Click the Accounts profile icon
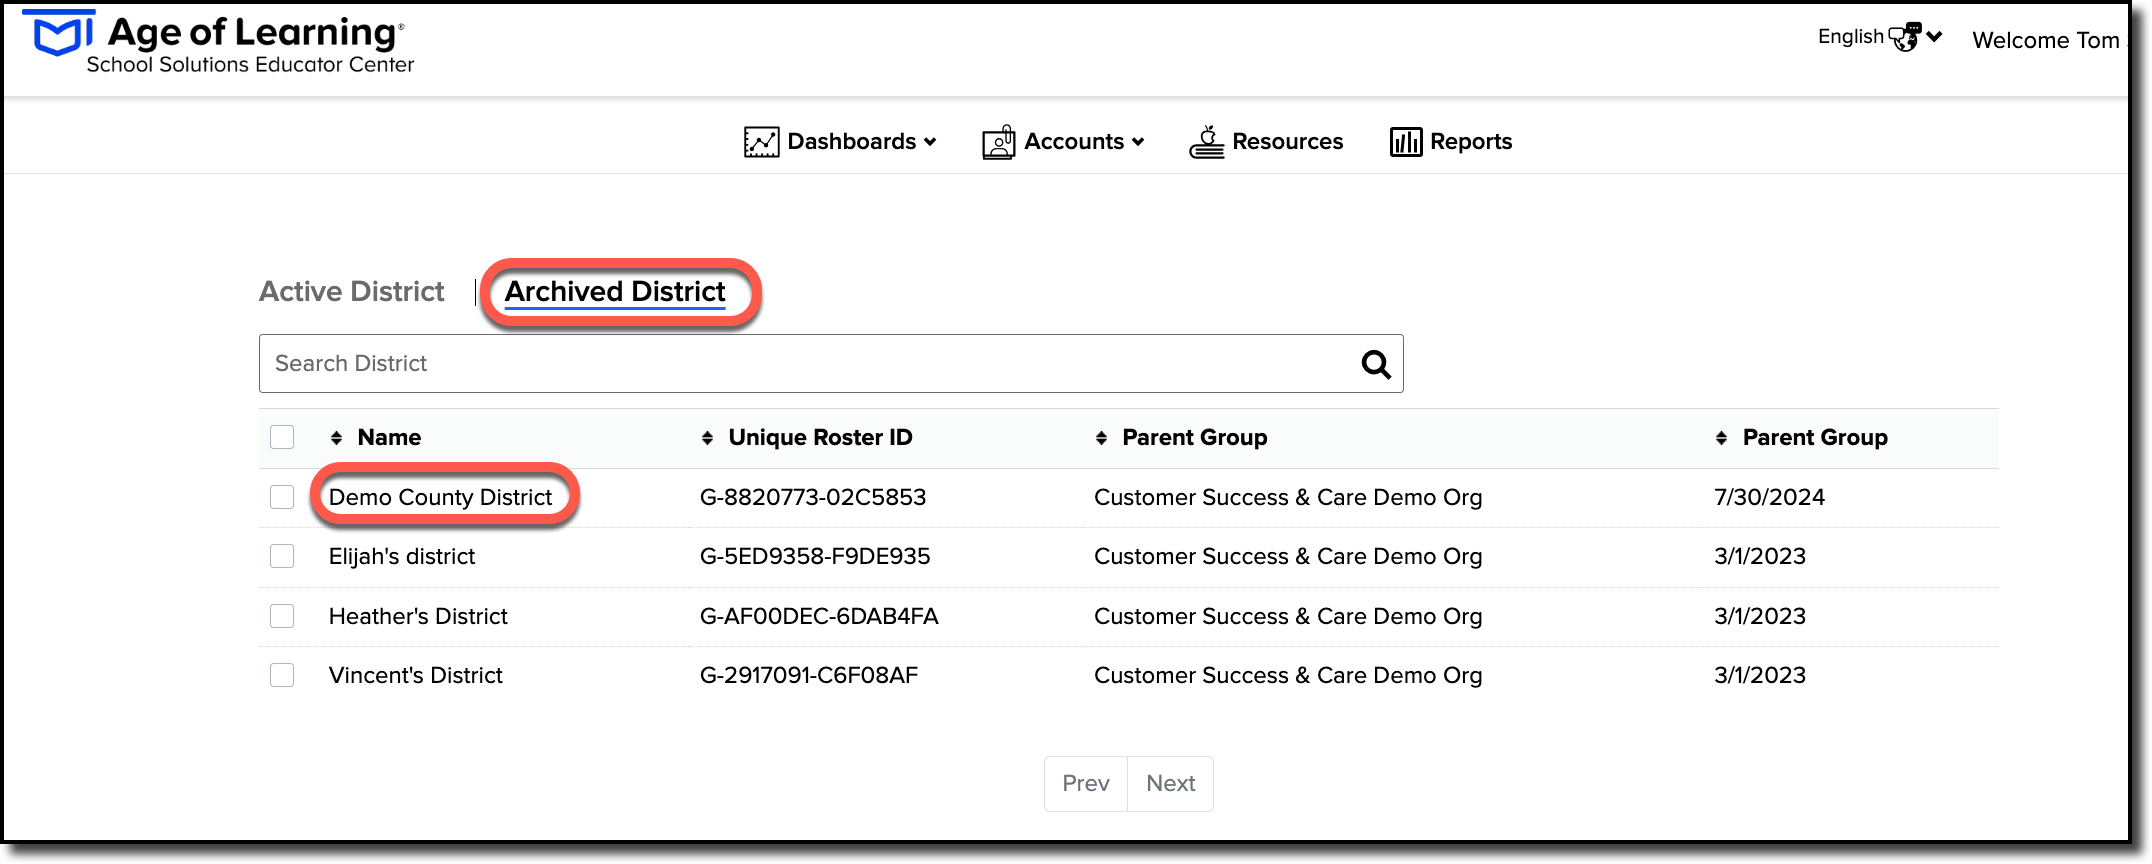This screenshot has width=2152, height=864. [x=998, y=142]
